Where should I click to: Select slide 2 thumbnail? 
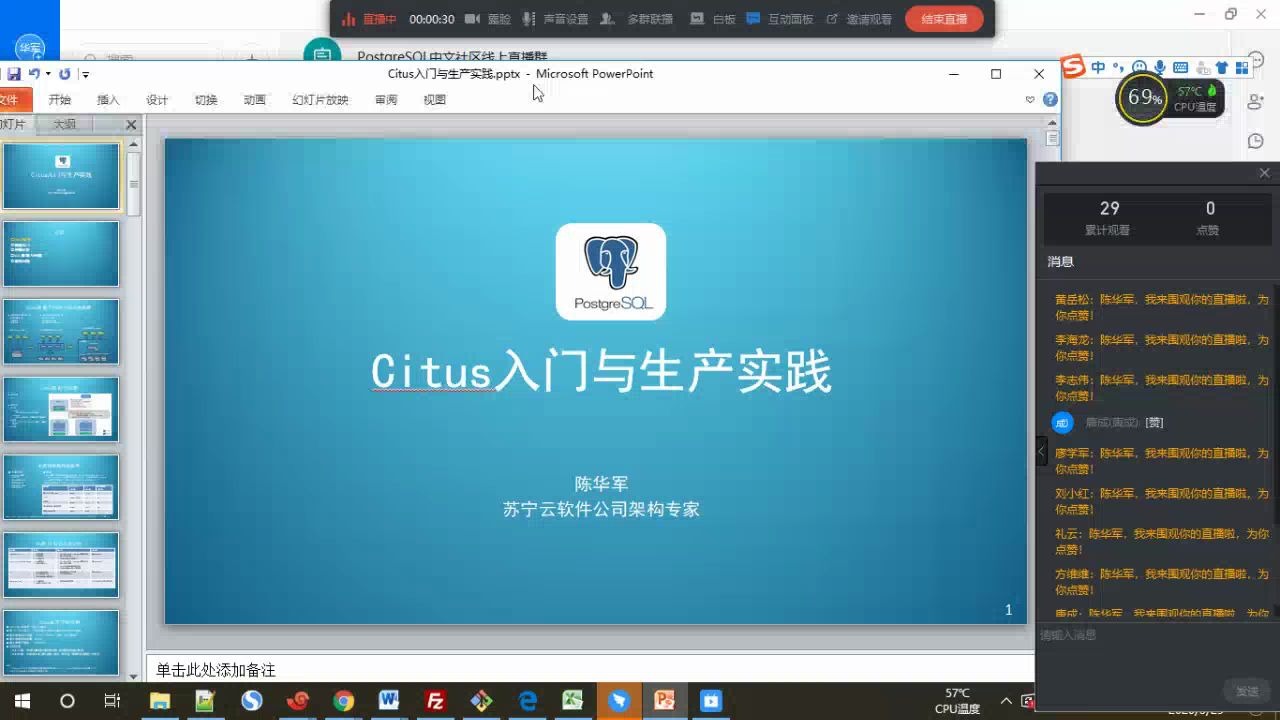(61, 254)
